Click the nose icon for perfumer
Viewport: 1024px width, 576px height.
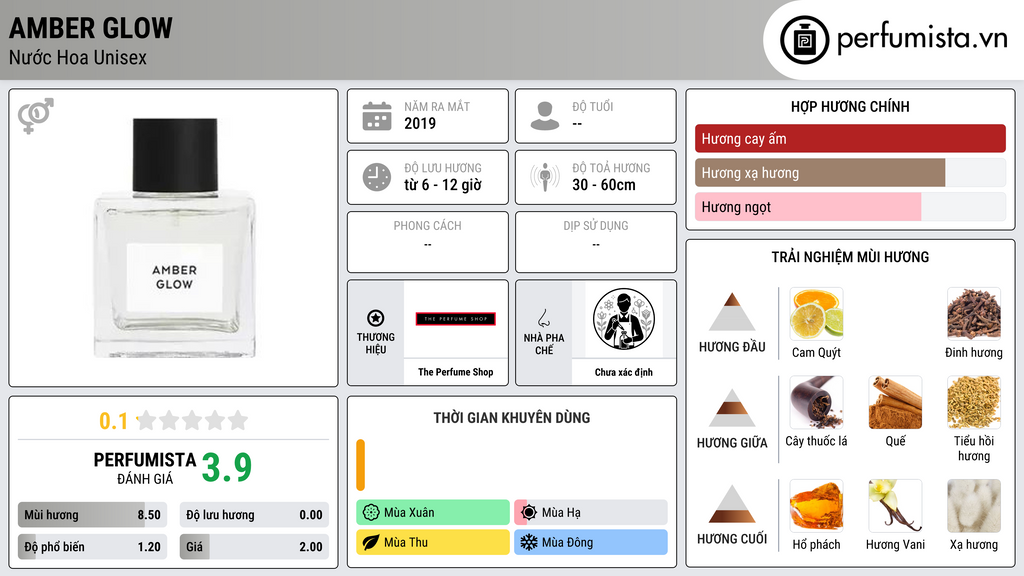(x=543, y=318)
